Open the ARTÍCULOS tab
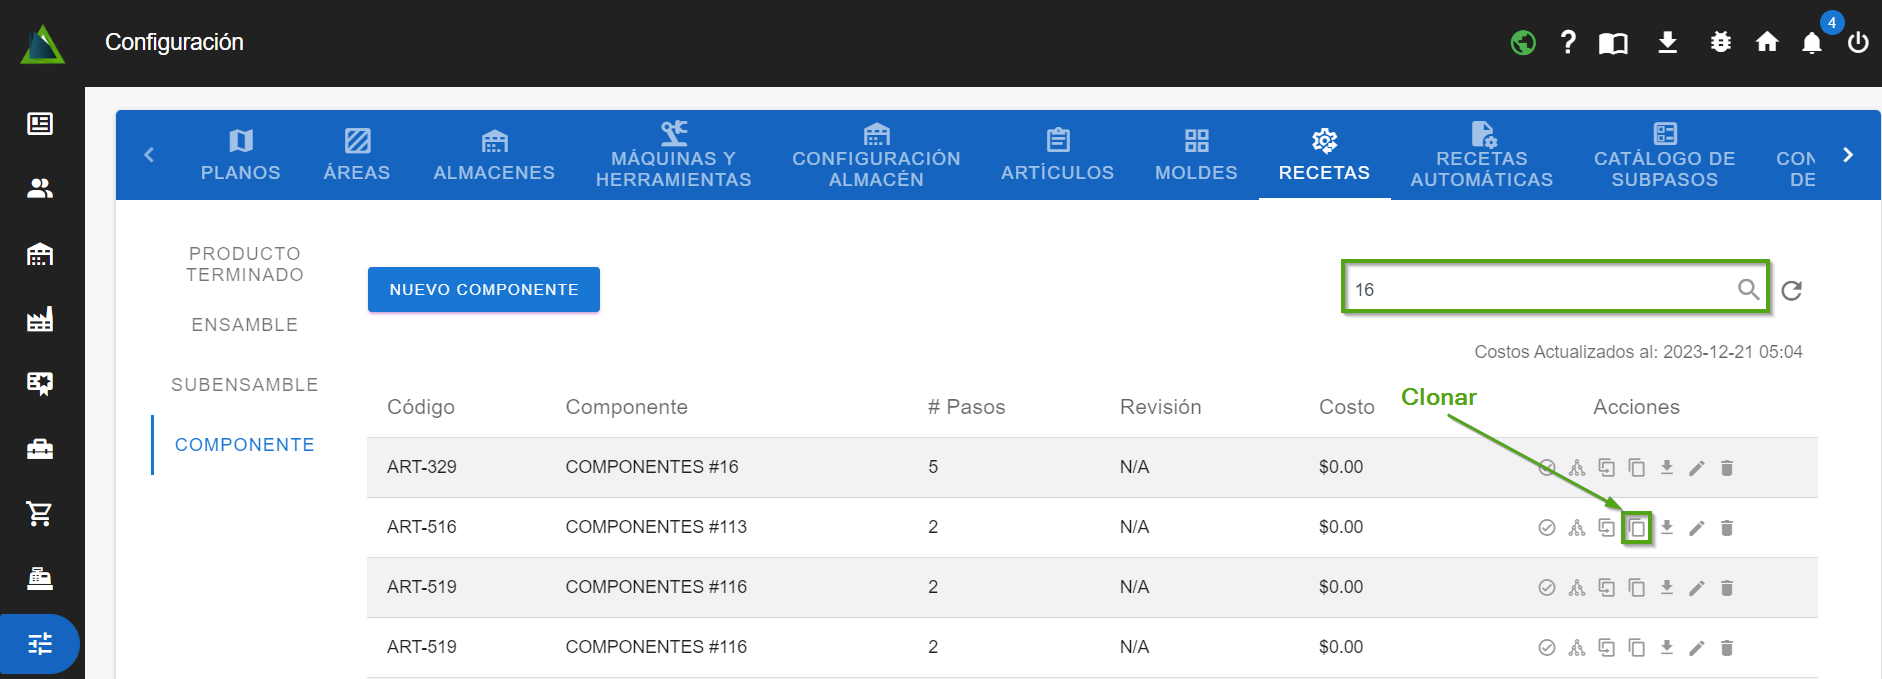 pos(1057,155)
